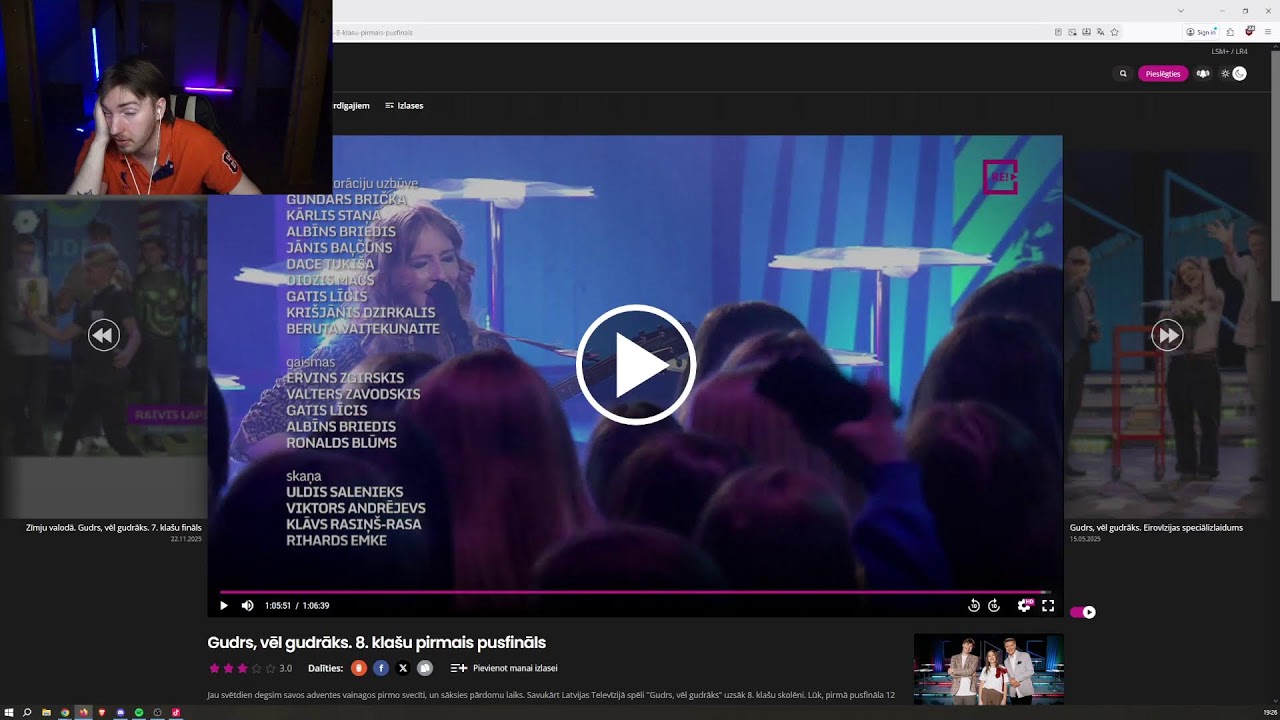The width and height of the screenshot is (1280, 720).
Task: Enter fullscreen mode in the player
Action: pyautogui.click(x=1048, y=605)
